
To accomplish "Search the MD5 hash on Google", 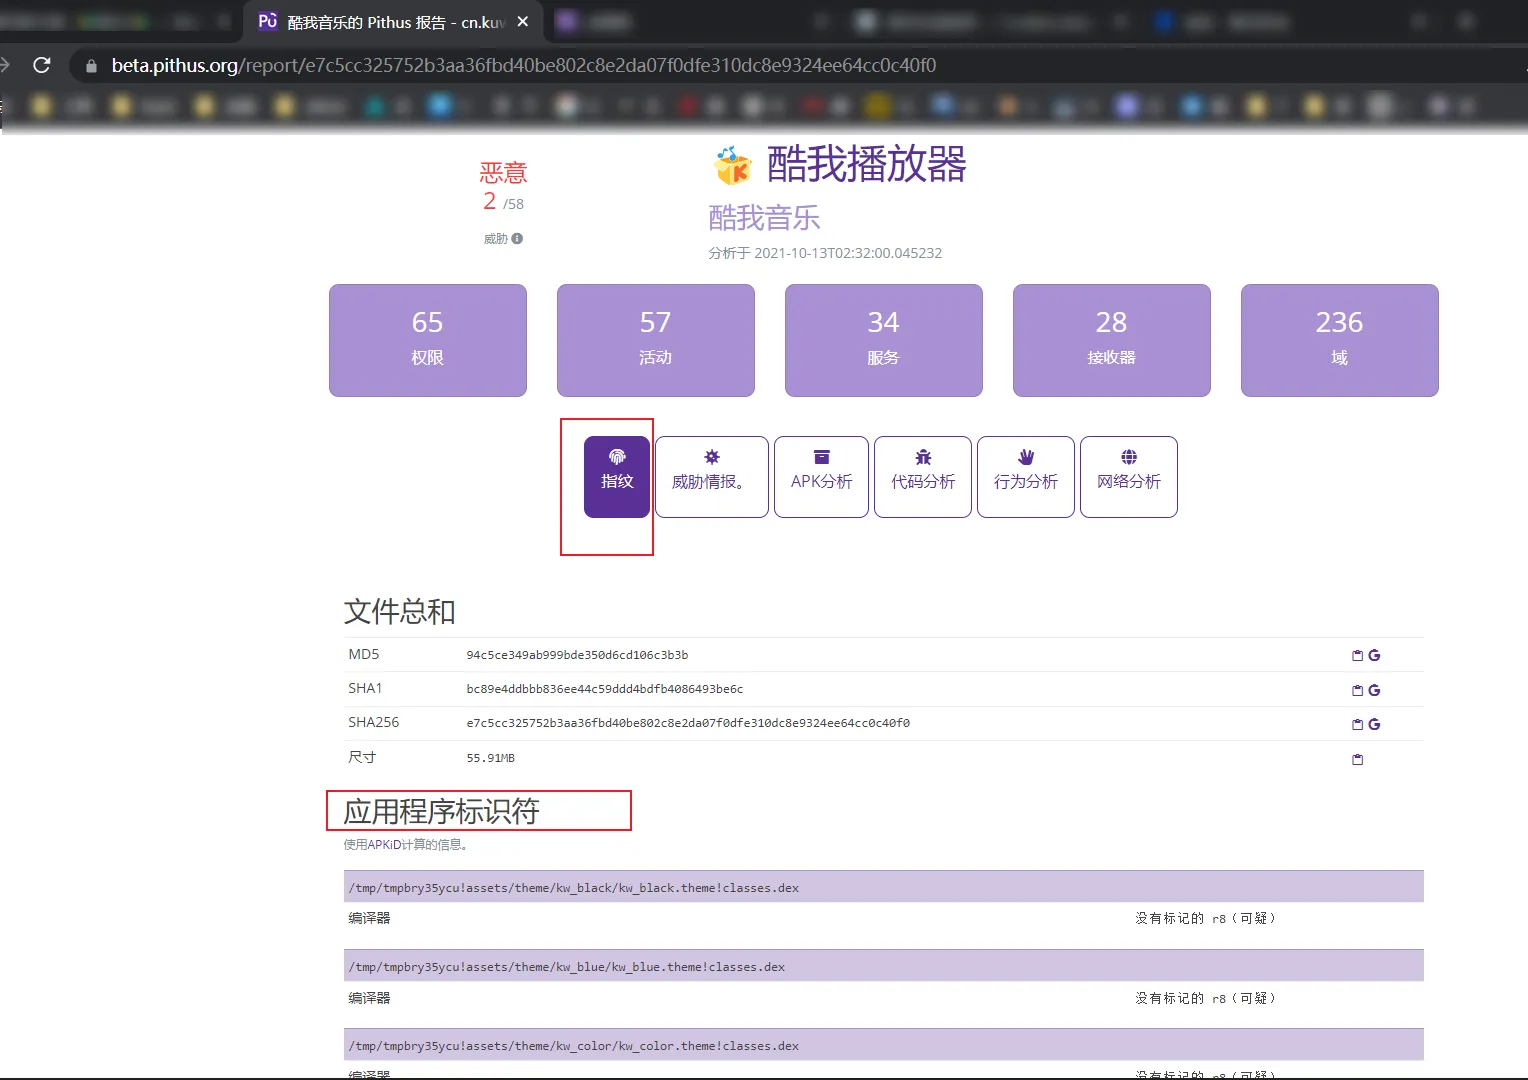I will (1374, 656).
